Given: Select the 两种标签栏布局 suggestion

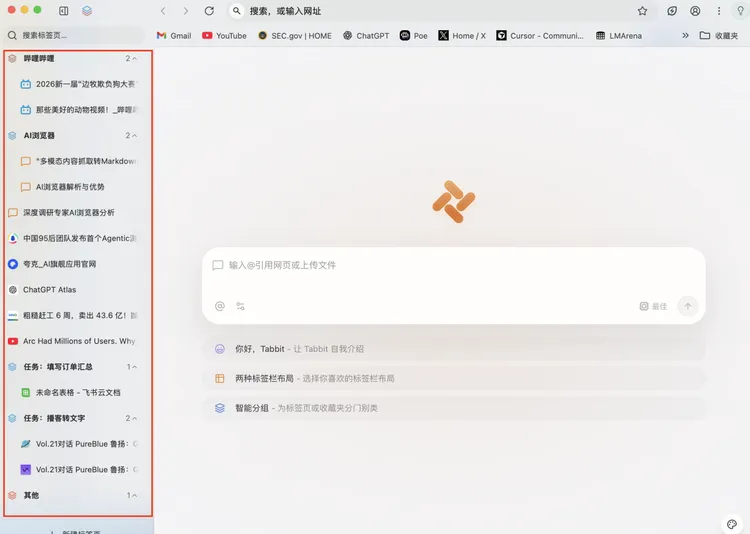Looking at the screenshot, I should tap(264, 379).
